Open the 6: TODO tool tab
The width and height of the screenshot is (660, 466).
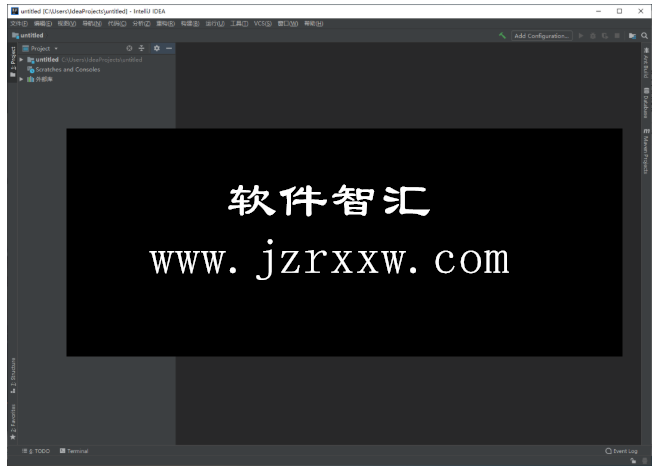pyautogui.click(x=36, y=451)
